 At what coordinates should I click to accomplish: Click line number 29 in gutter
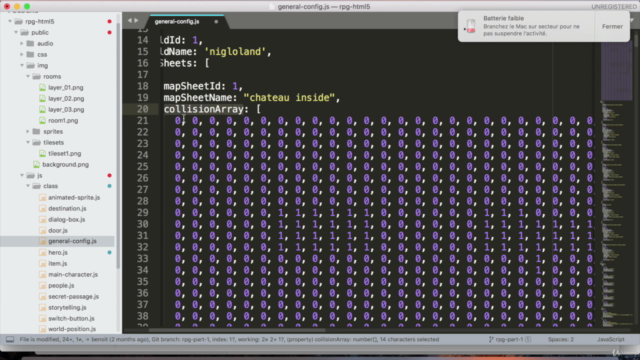tap(142, 213)
